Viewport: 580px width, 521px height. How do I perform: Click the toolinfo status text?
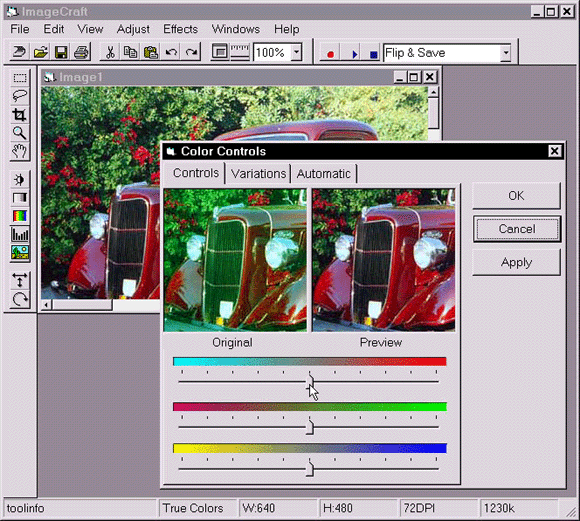pyautogui.click(x=26, y=508)
